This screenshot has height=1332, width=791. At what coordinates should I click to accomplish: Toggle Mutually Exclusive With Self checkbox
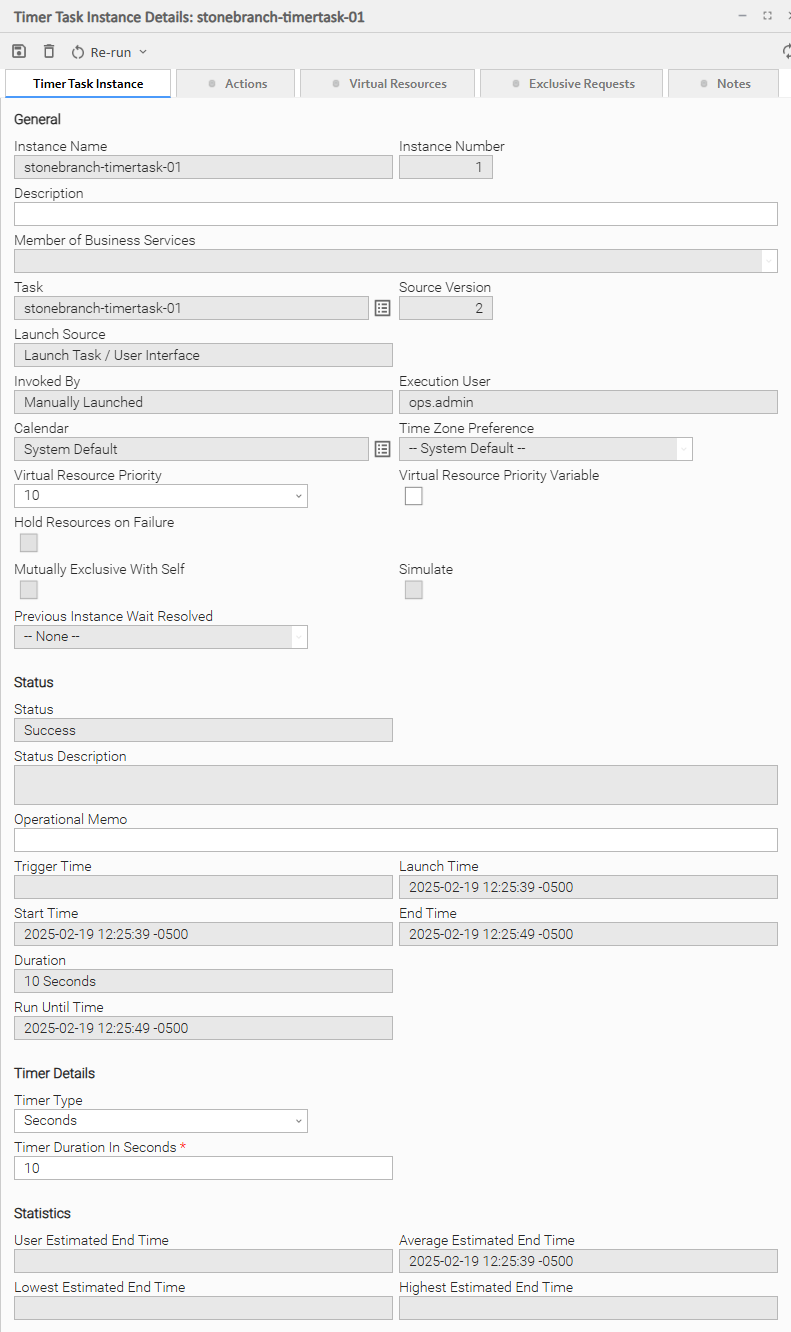(x=29, y=590)
